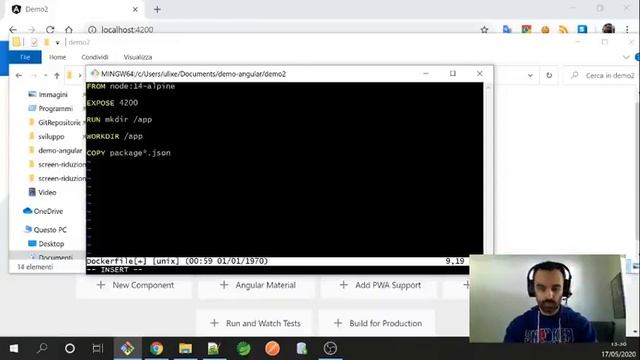The width and height of the screenshot is (640, 360).
Task: Select Video in the navigation pane
Action: [x=47, y=192]
